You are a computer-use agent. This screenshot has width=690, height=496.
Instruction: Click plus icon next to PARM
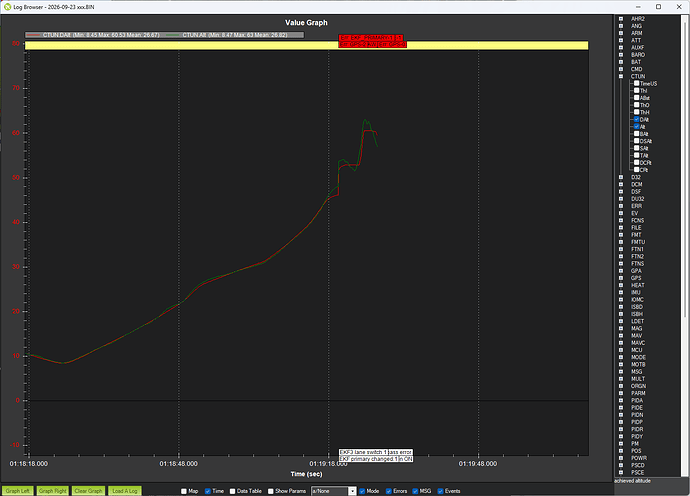coord(621,393)
